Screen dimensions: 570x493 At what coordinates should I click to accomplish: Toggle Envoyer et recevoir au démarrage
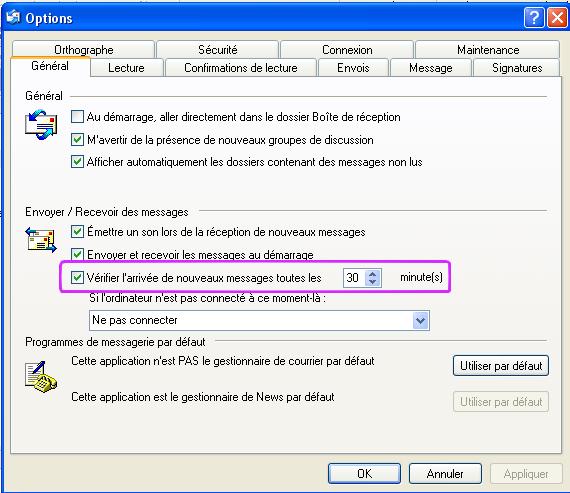(77, 254)
